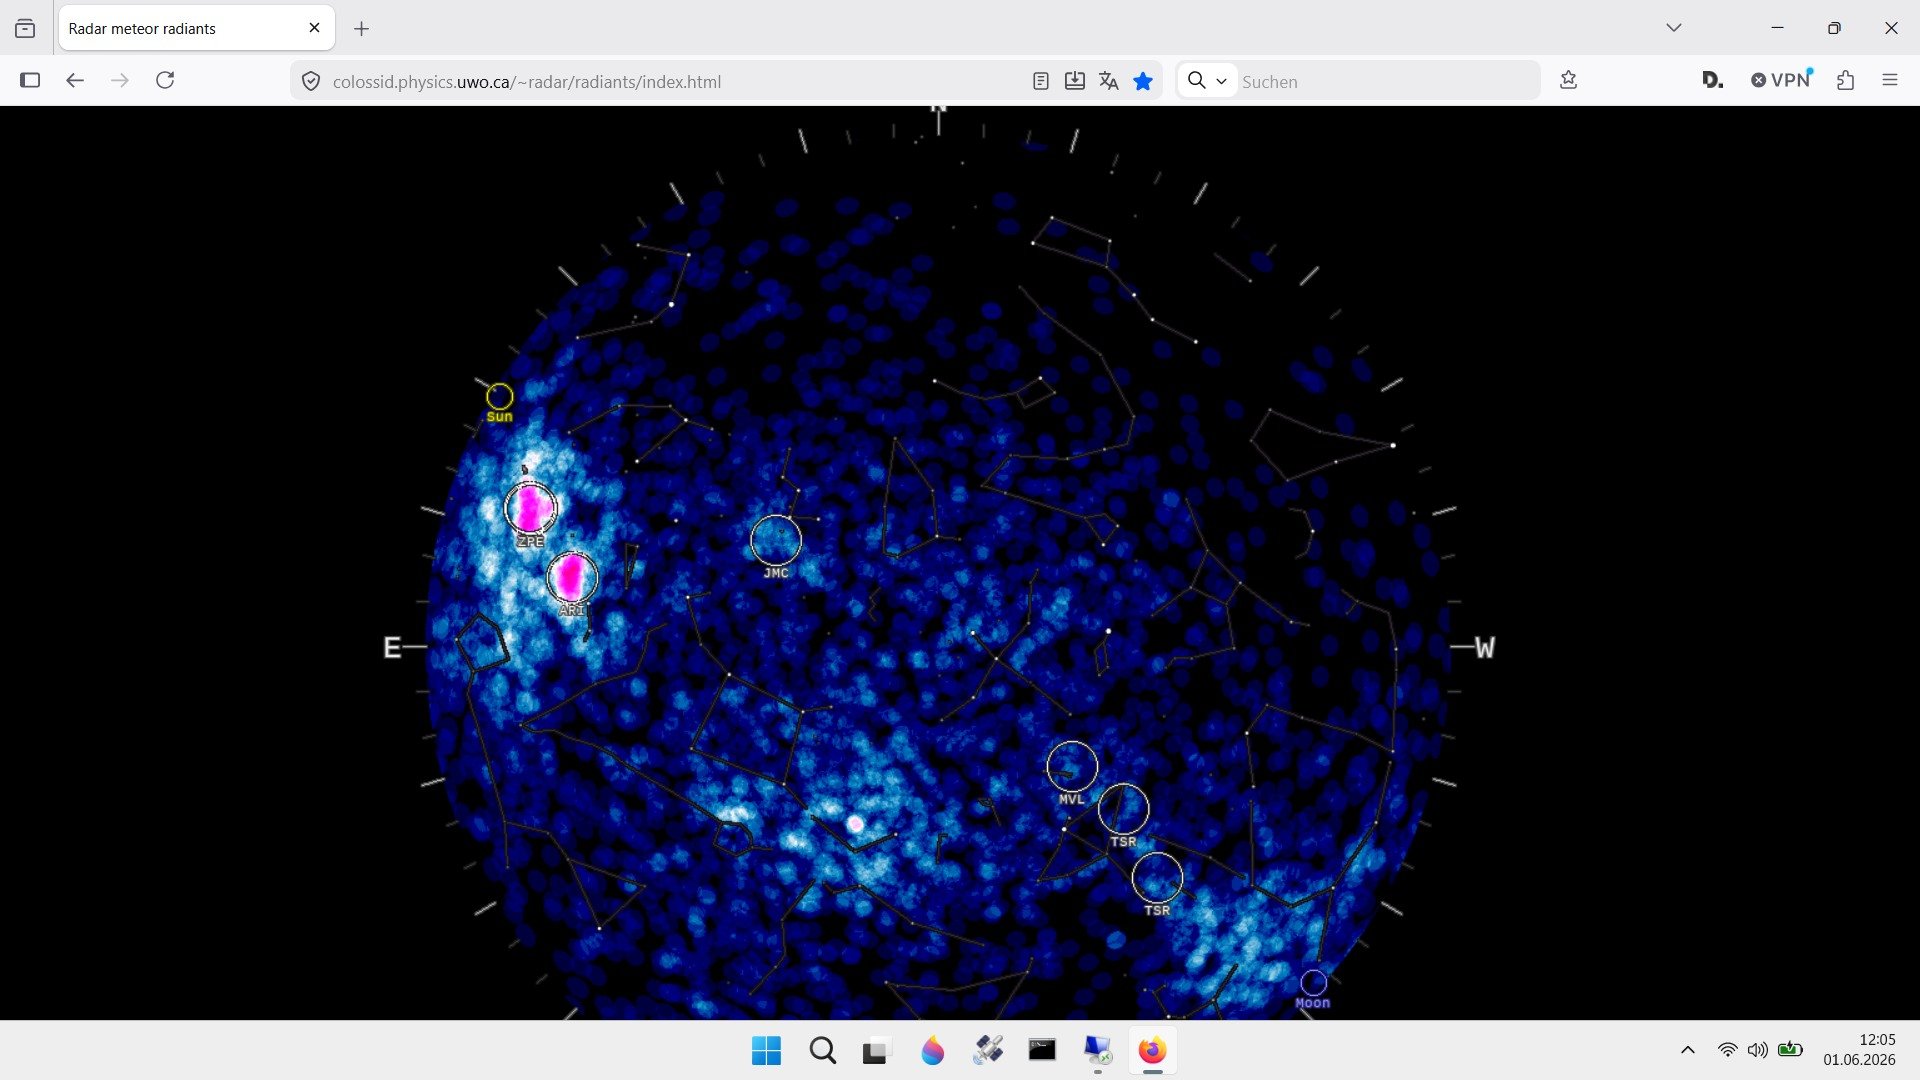Open Task View on the taskbar
Viewport: 1920px width, 1080px height.
point(876,1051)
